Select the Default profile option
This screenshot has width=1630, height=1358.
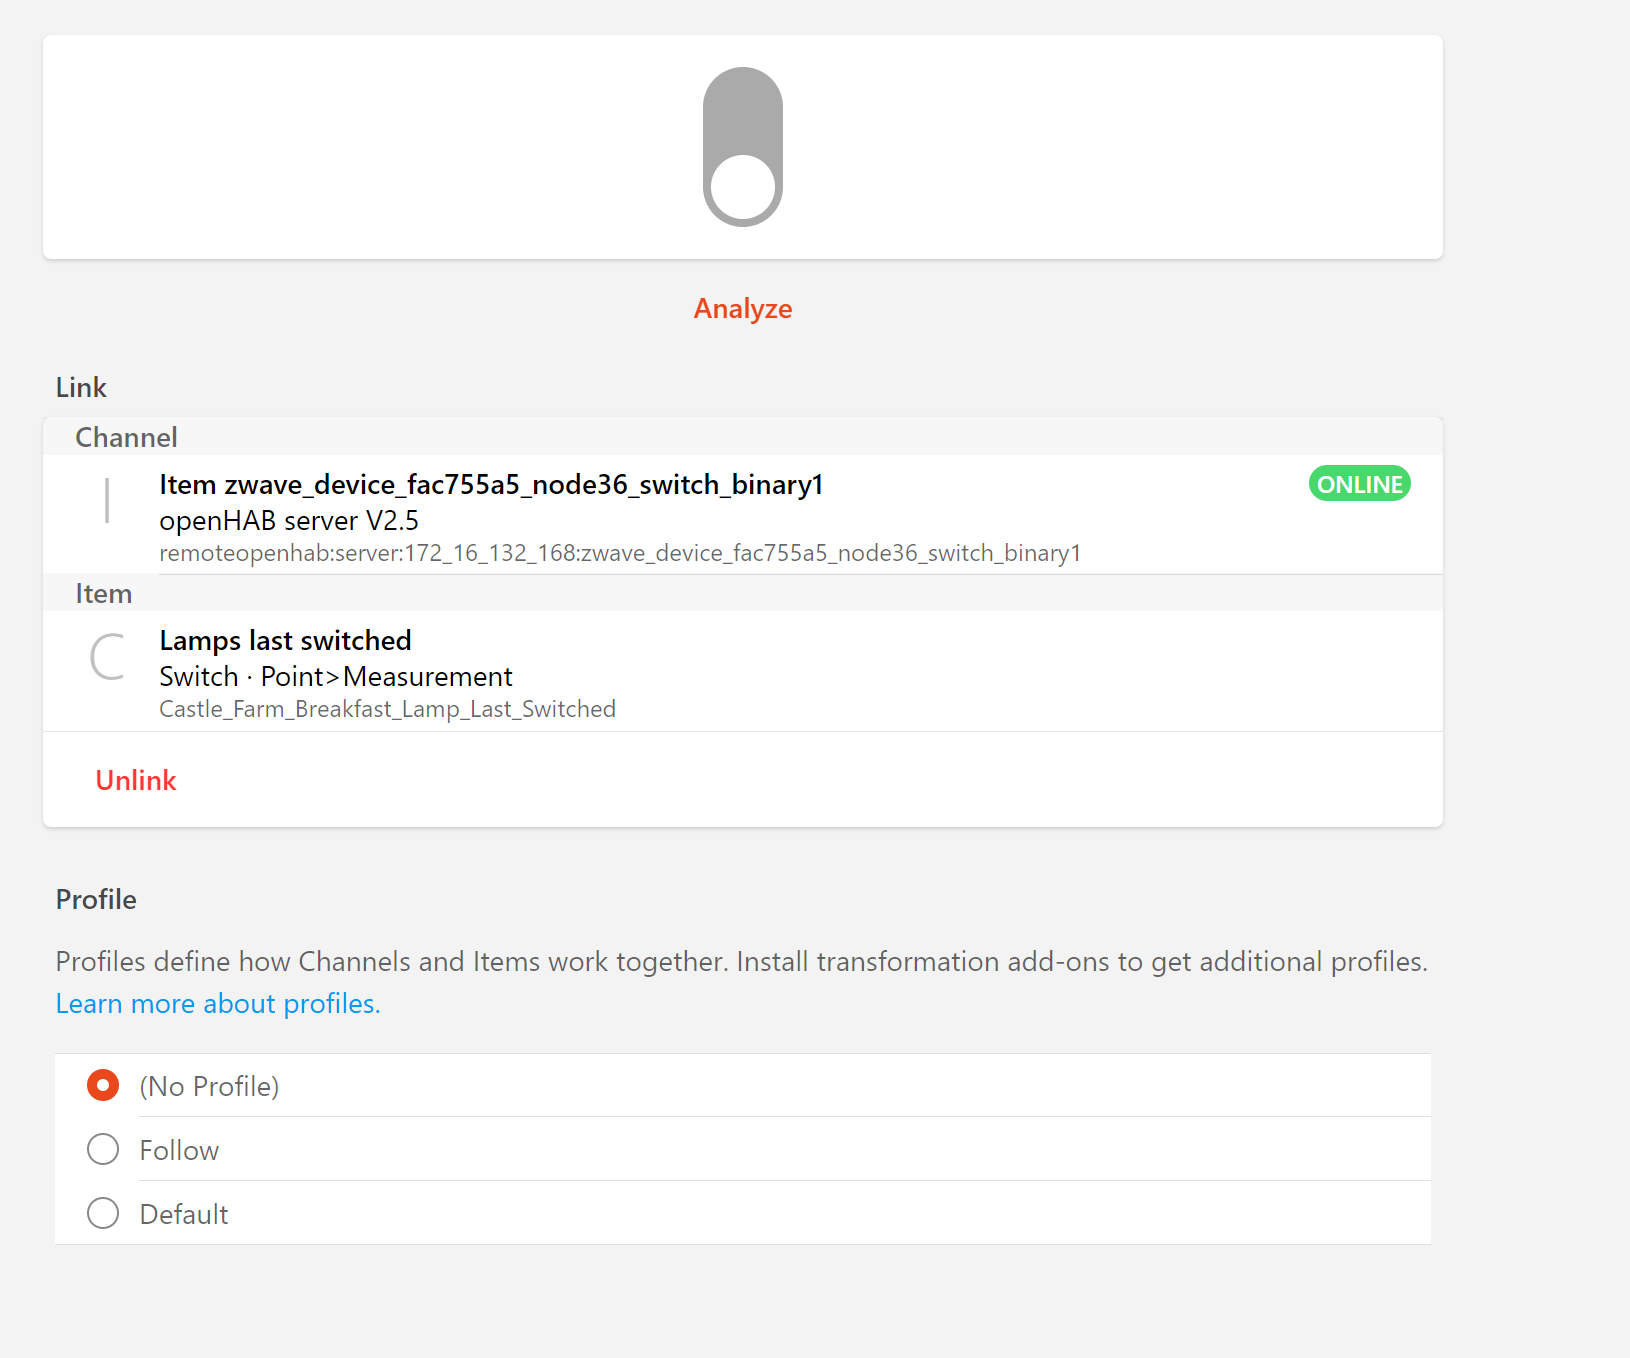pyautogui.click(x=102, y=1213)
